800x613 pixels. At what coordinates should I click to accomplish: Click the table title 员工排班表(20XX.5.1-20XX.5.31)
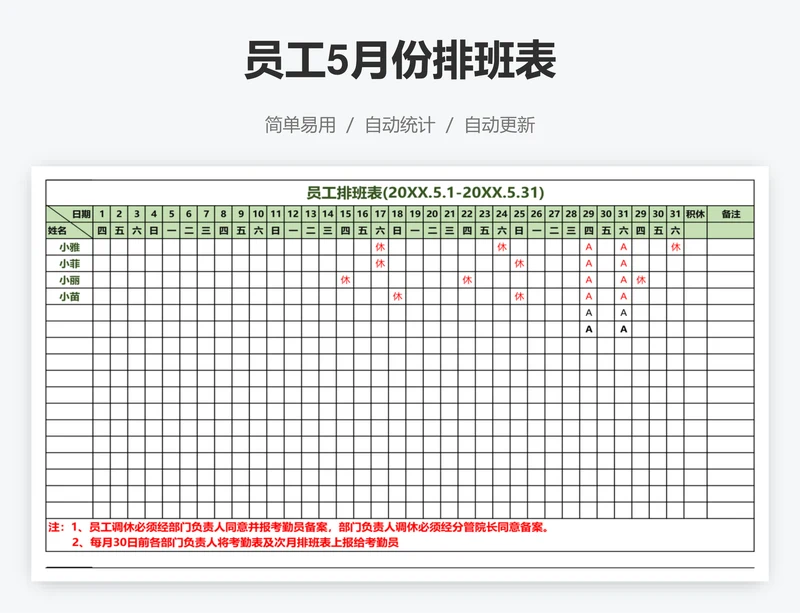[425, 192]
